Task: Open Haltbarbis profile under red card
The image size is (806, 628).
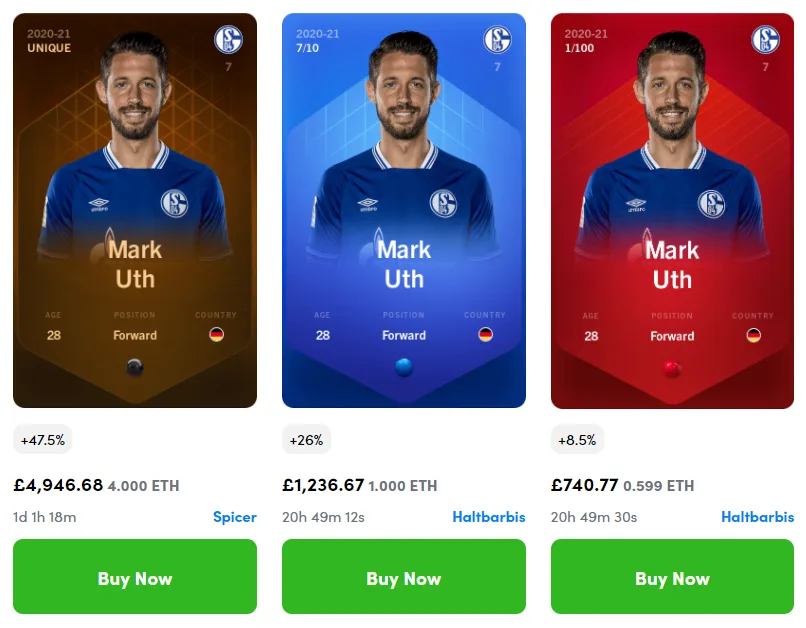Action: coord(758,517)
